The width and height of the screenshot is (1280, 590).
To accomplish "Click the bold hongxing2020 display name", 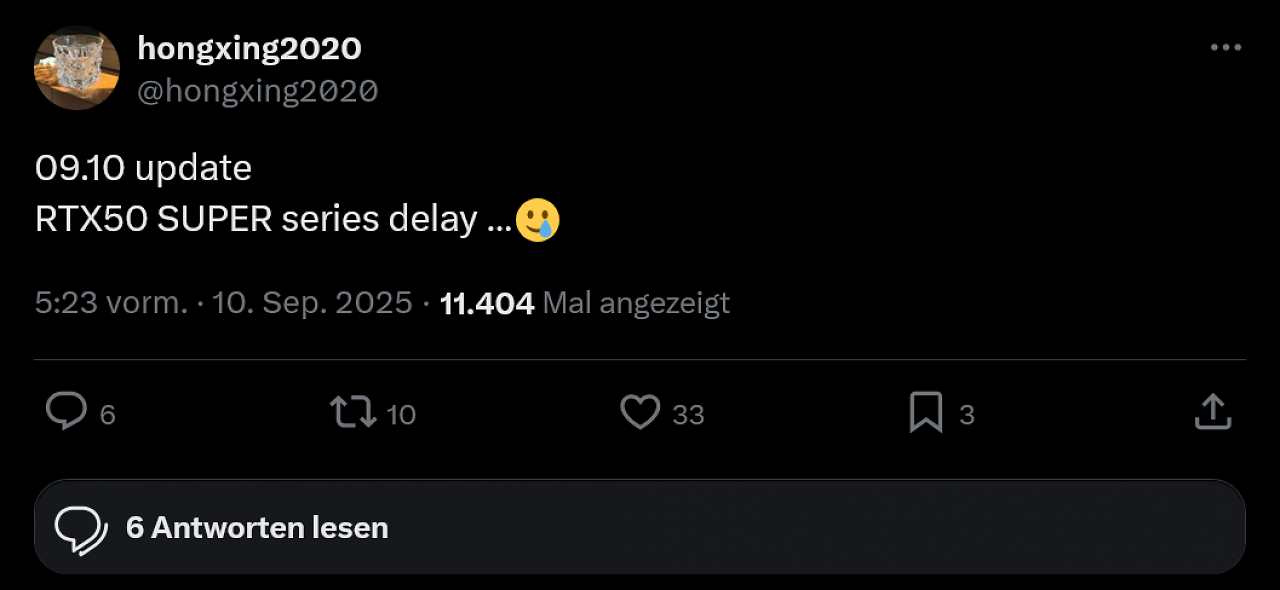I will (x=249, y=47).
